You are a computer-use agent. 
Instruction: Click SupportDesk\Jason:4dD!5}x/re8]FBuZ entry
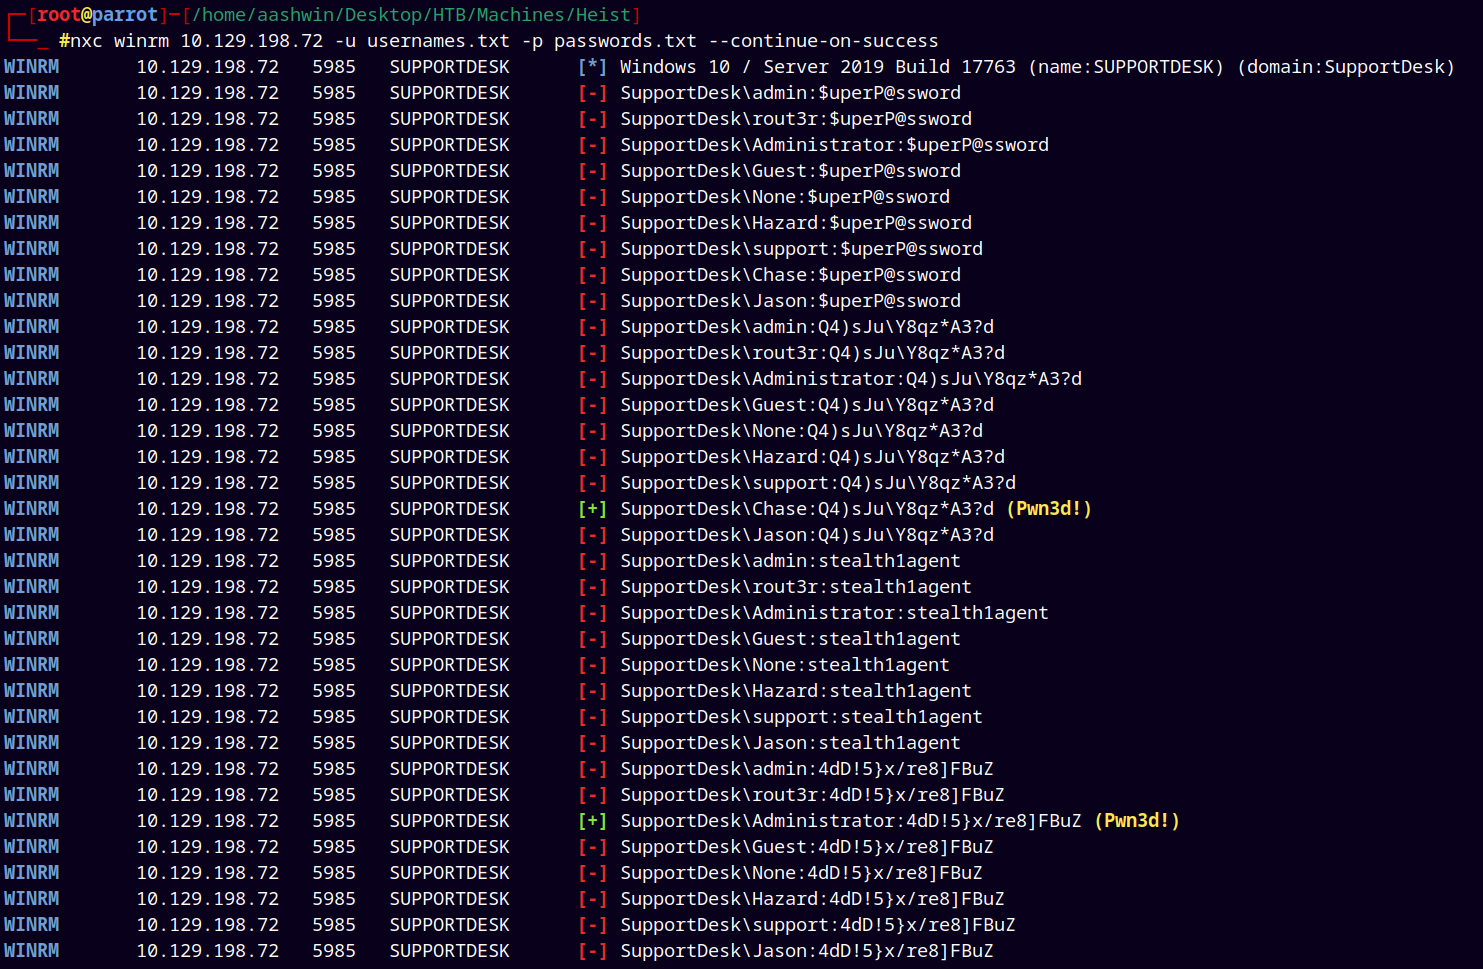coord(807,951)
